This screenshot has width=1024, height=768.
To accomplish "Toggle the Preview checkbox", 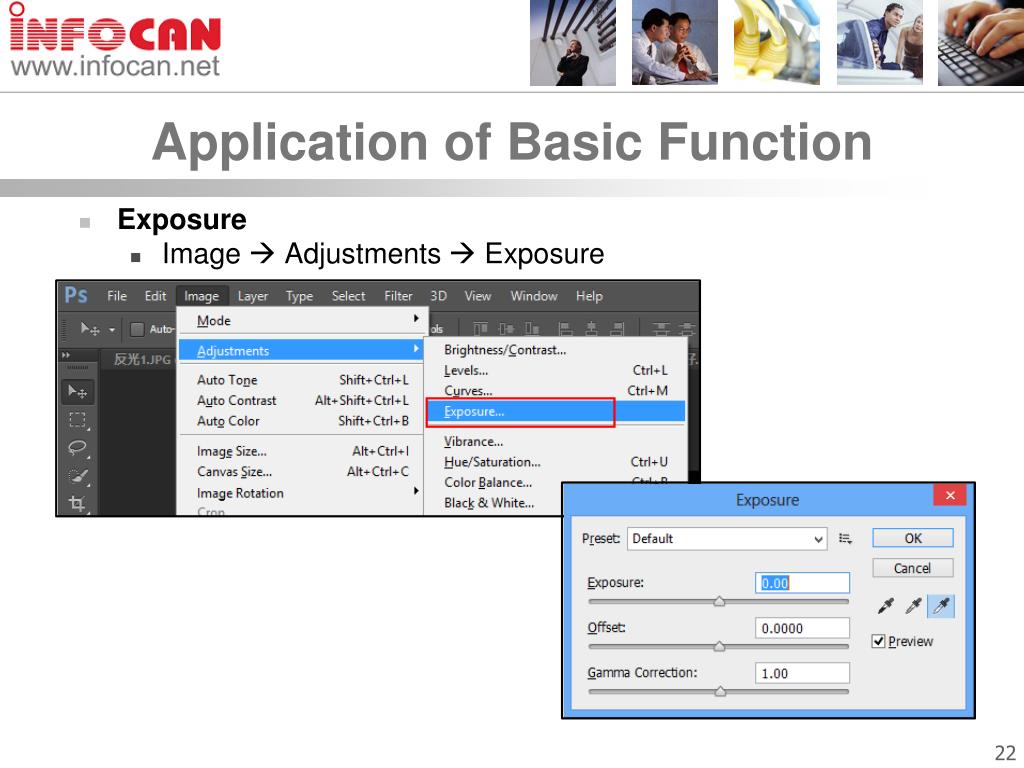I will 878,641.
